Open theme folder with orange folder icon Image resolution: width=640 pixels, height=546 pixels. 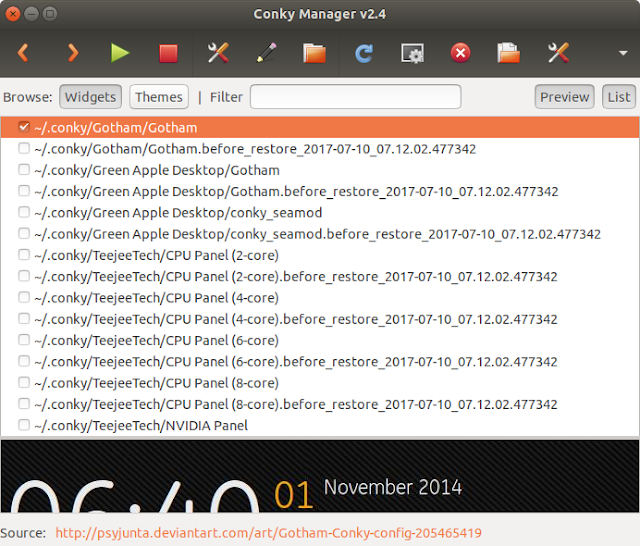pyautogui.click(x=314, y=53)
